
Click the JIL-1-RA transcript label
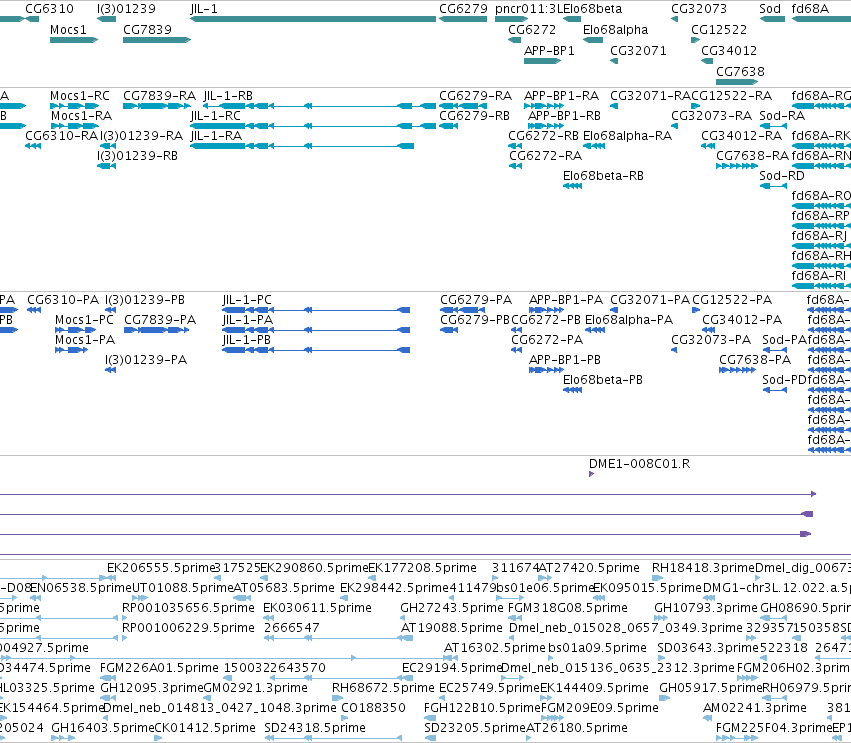pyautogui.click(x=217, y=136)
